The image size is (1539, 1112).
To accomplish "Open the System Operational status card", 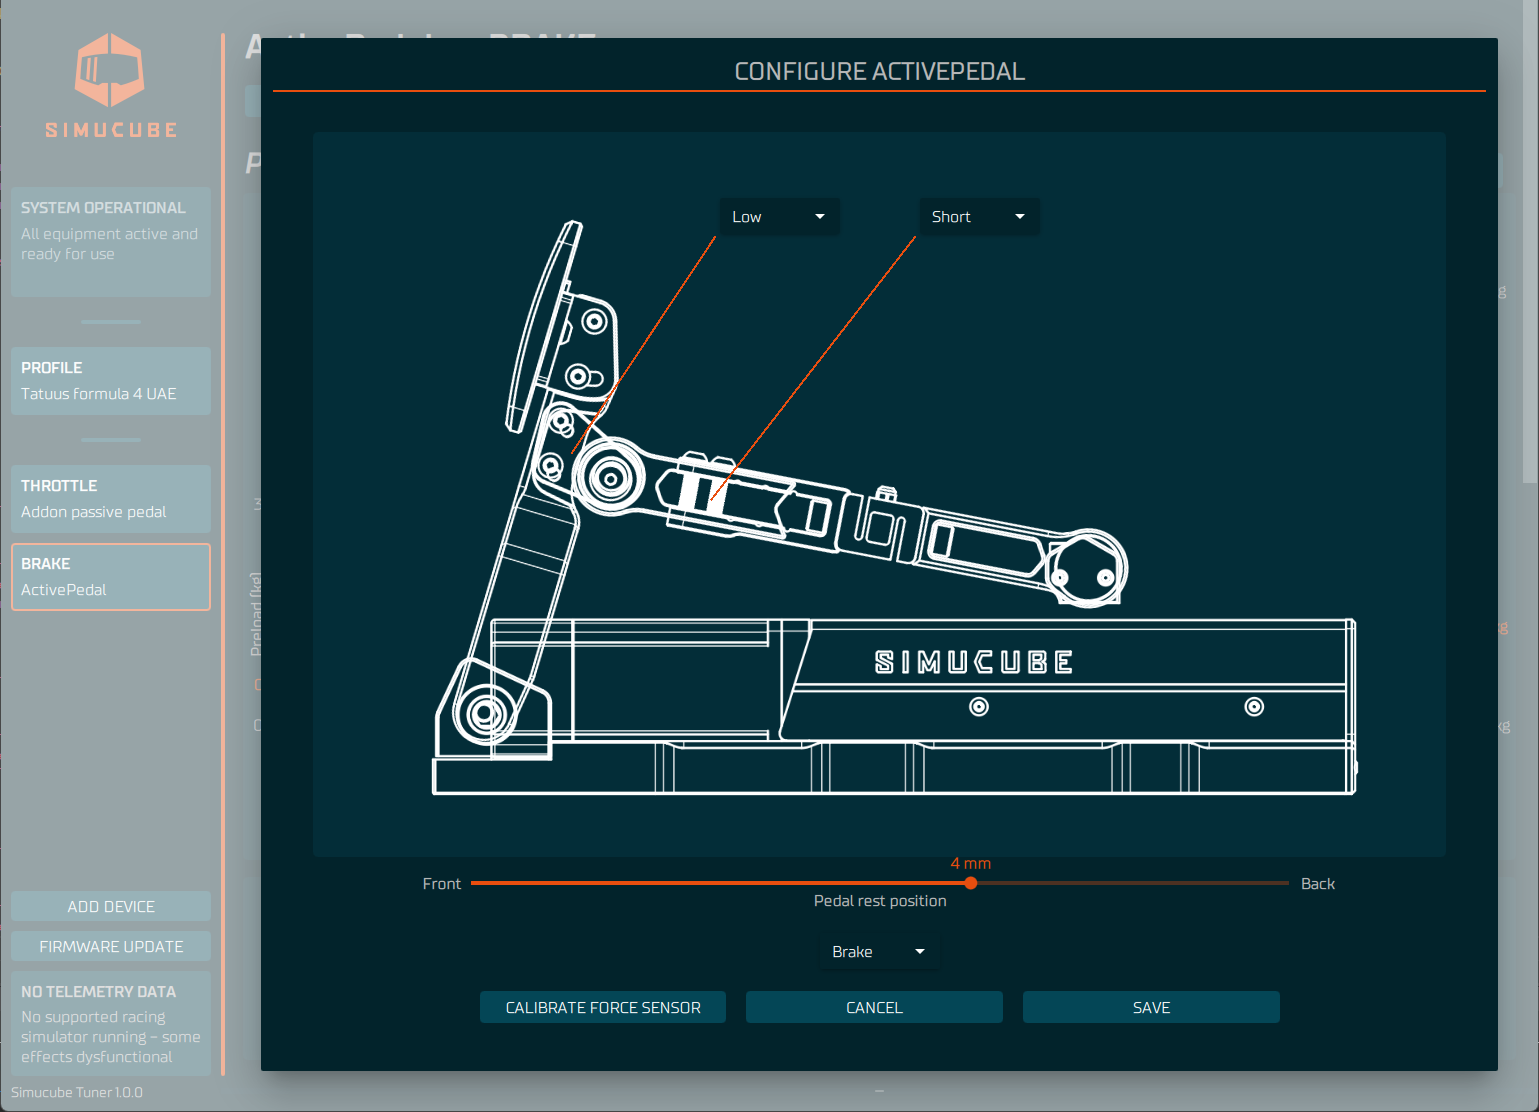I will [x=111, y=242].
